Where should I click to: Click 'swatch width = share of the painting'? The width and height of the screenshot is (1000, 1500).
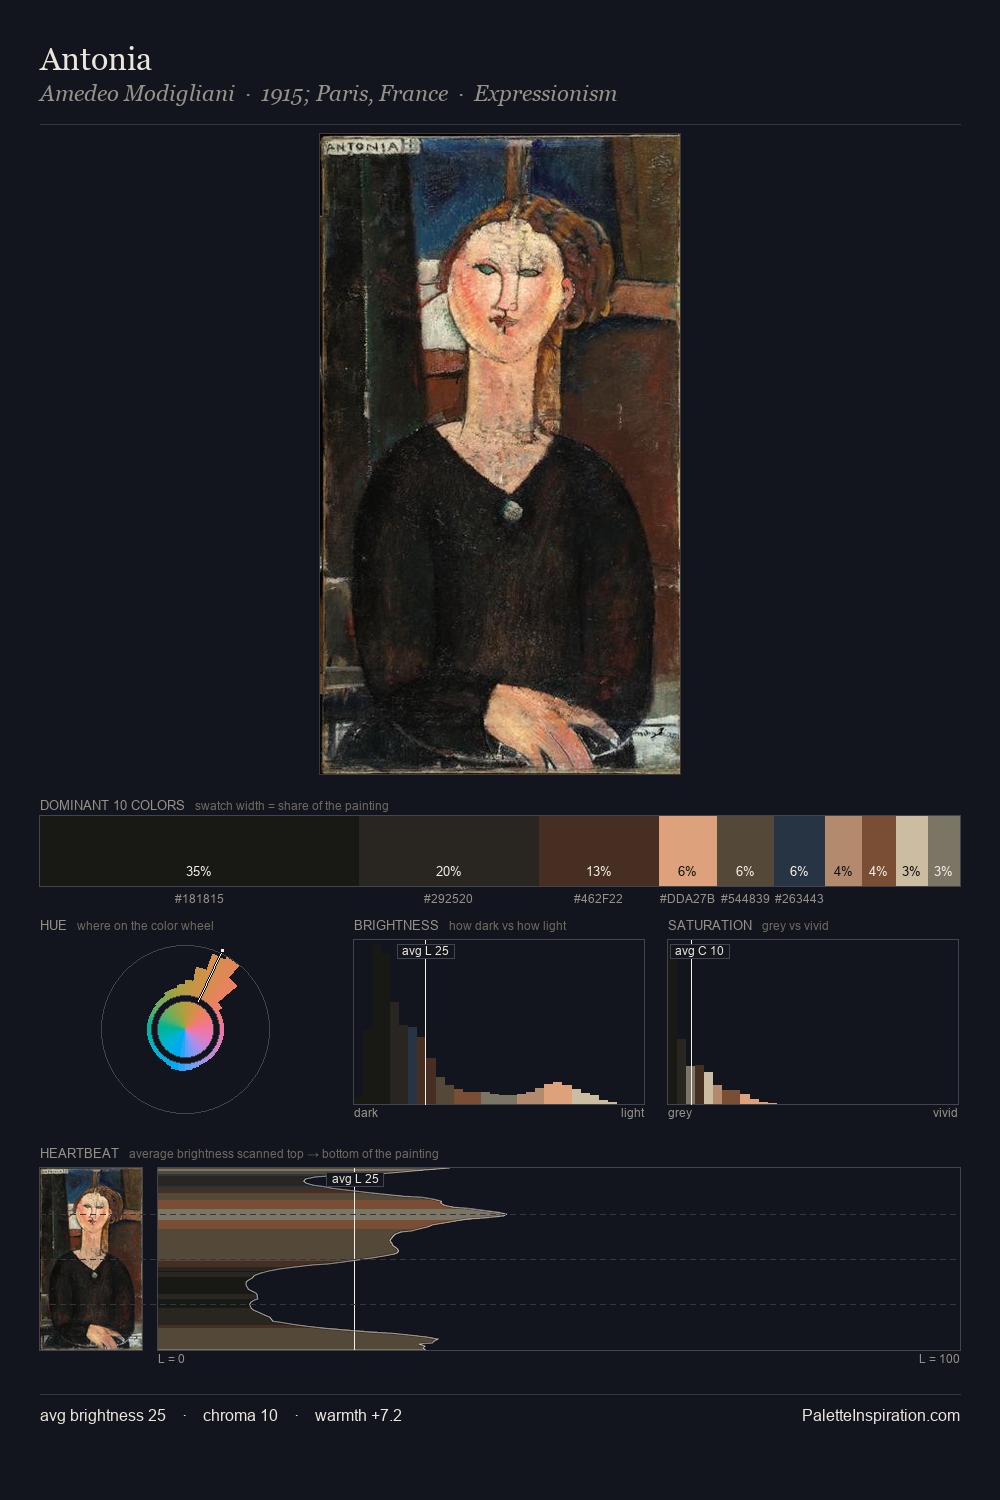click(292, 806)
